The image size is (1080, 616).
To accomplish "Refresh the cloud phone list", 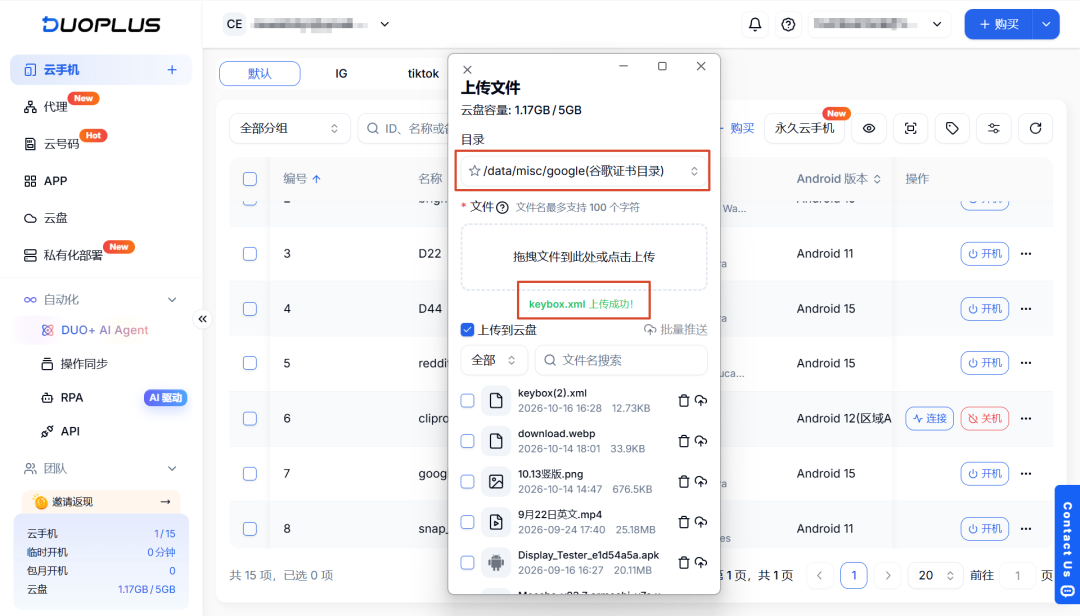I will click(x=1035, y=128).
